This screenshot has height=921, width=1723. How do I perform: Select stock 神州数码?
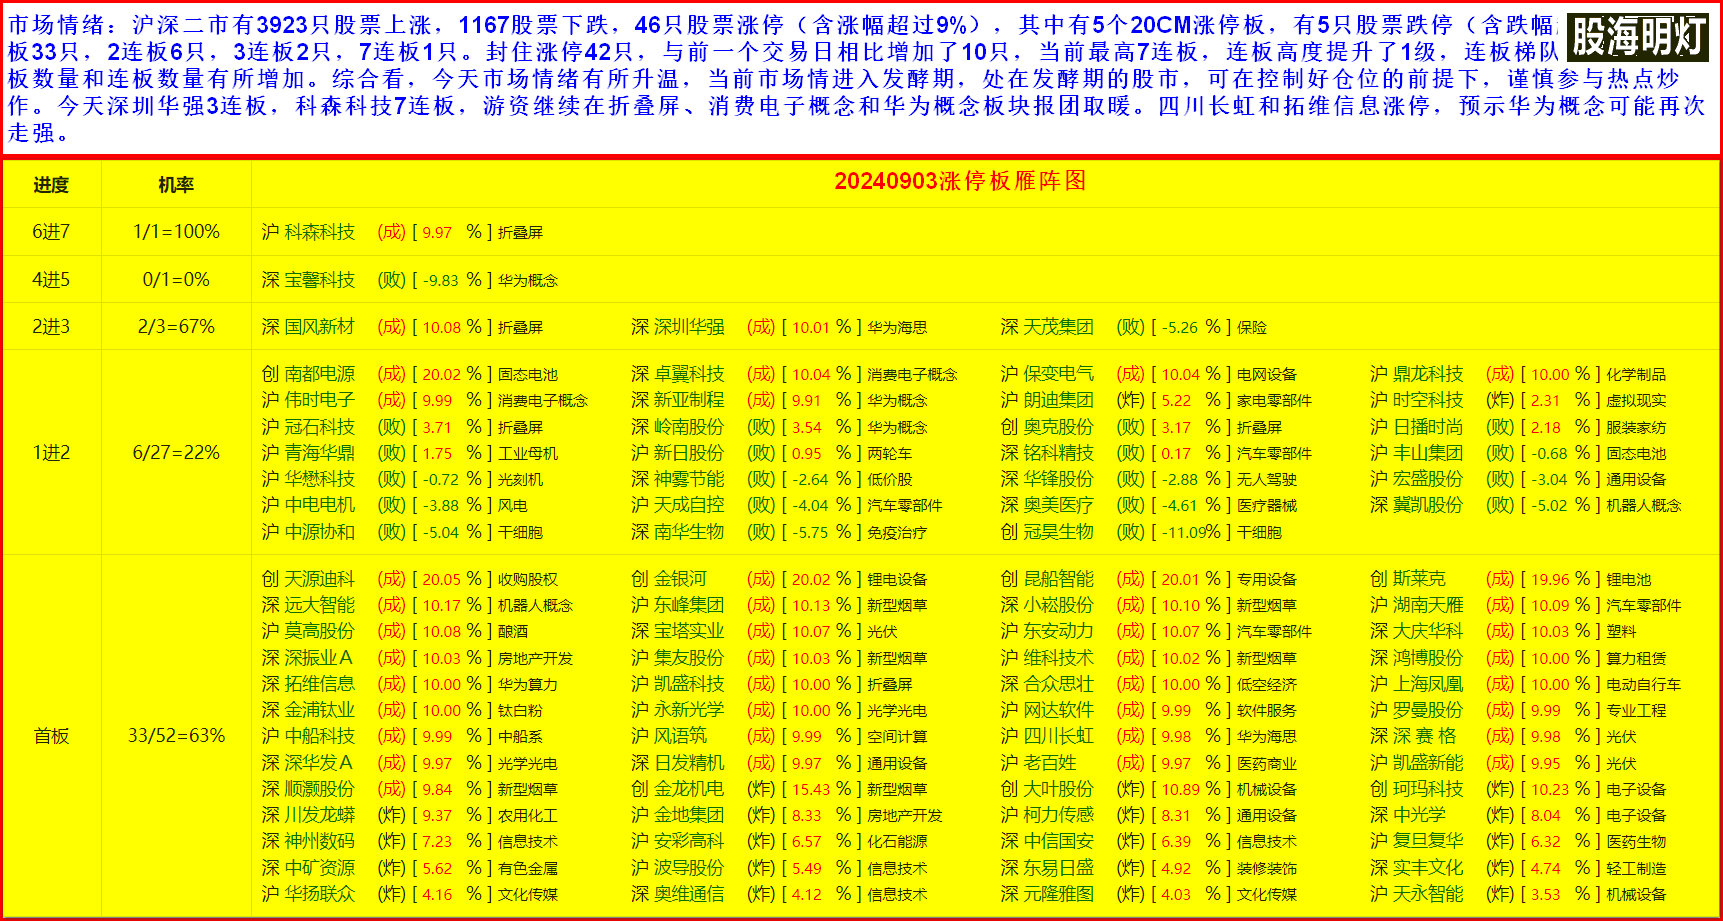tap(319, 841)
